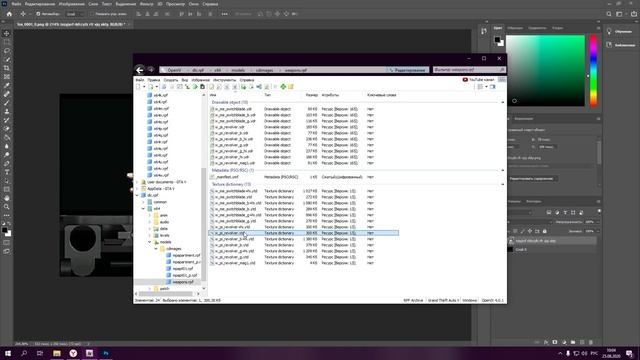Open YouTube канал link in OpenIV
Image resolution: width=640 pixels, height=360 pixels.
pos(478,80)
